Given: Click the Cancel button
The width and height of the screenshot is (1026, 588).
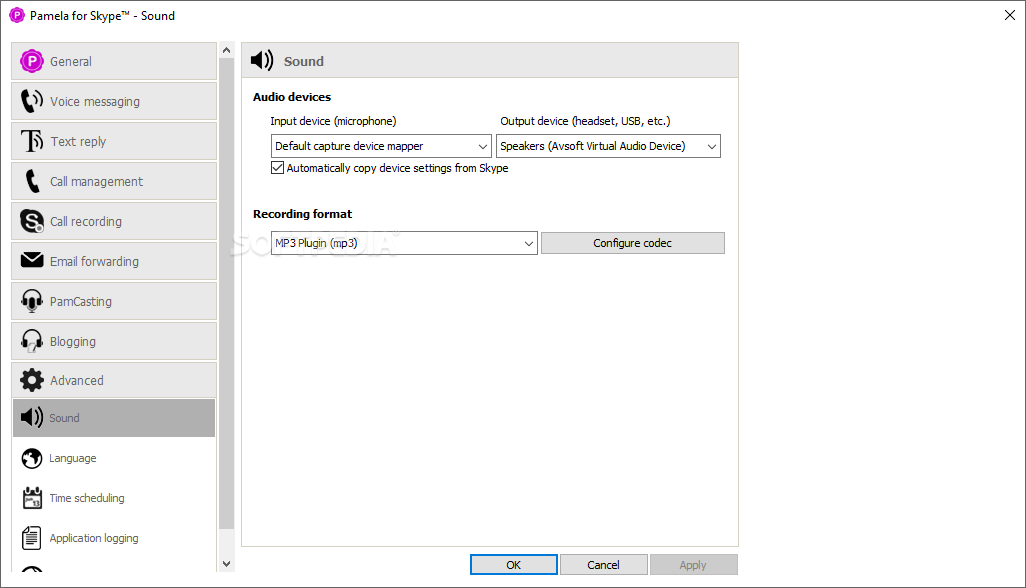Looking at the screenshot, I should click(603, 564).
